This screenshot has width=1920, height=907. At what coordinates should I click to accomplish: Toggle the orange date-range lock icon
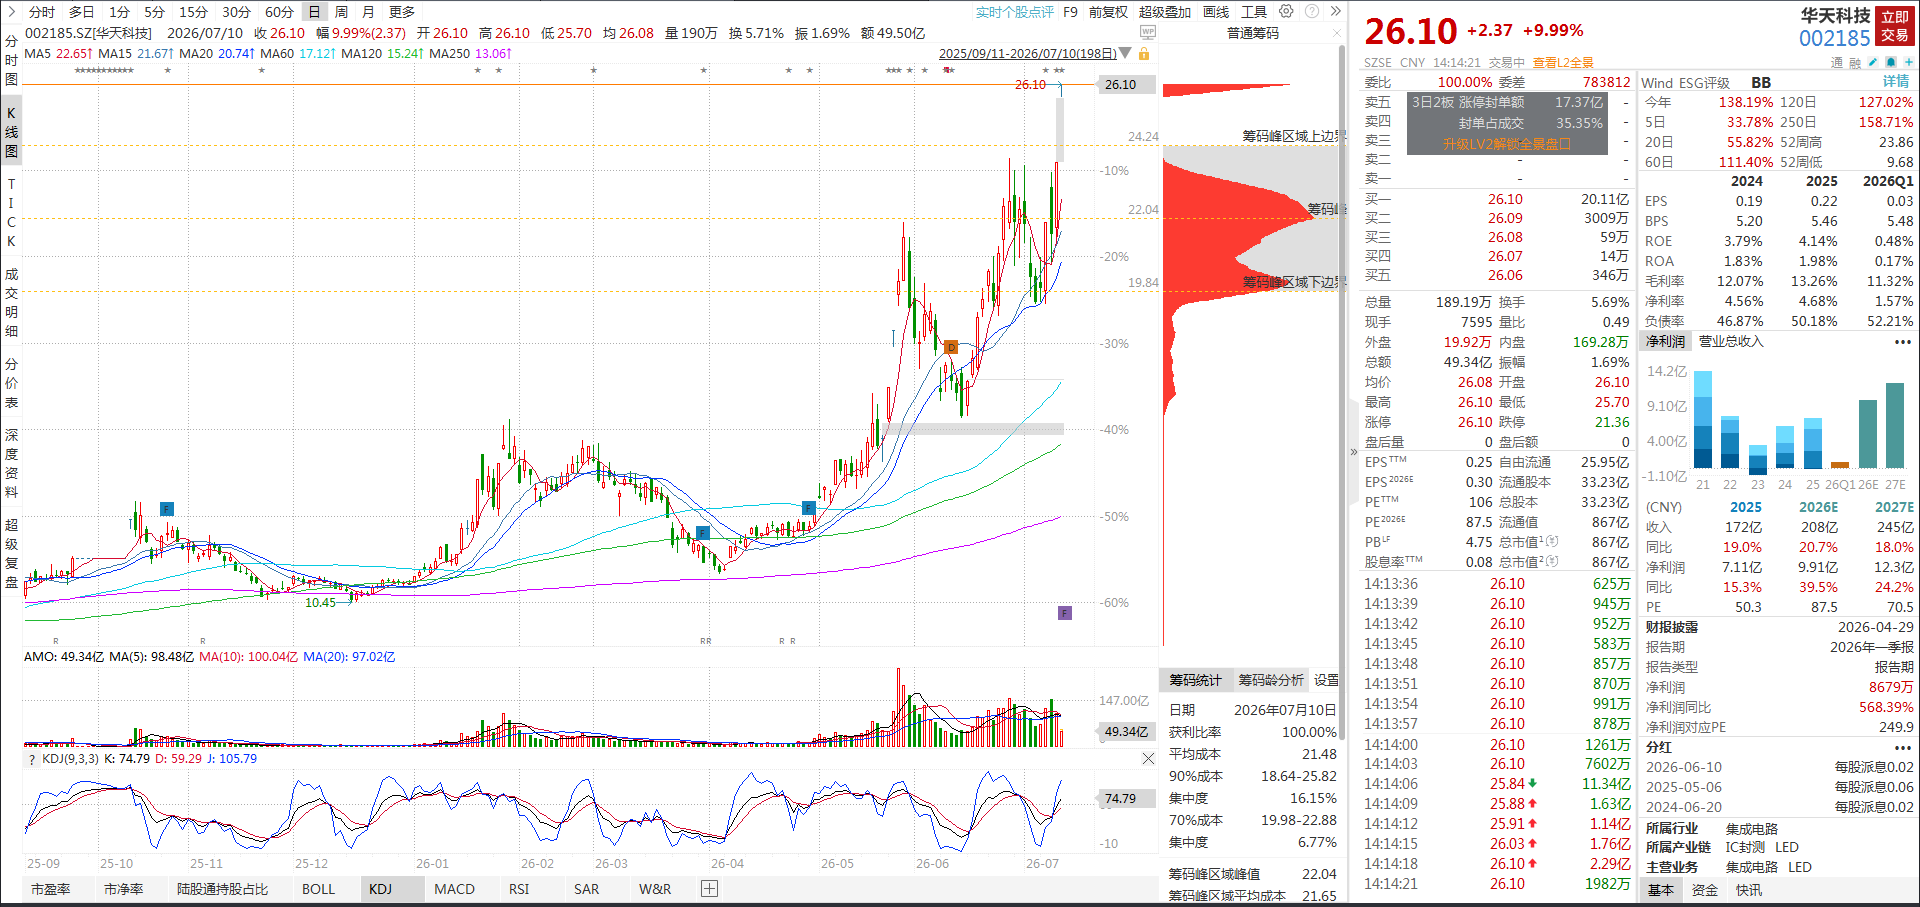1144,54
